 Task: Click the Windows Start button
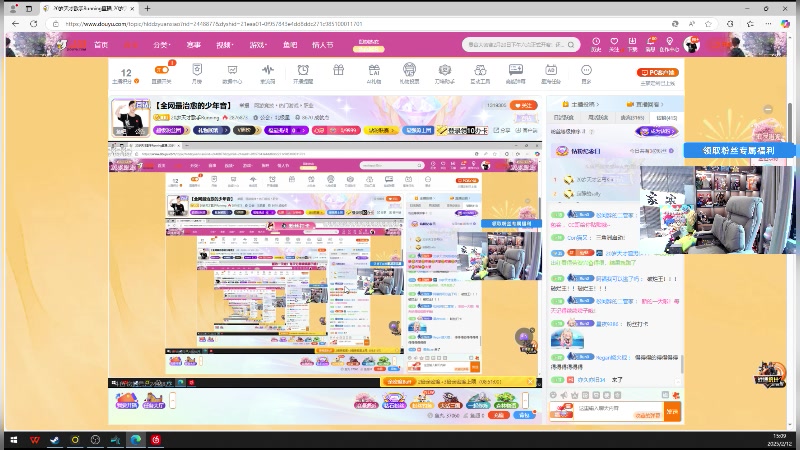click(x=14, y=440)
